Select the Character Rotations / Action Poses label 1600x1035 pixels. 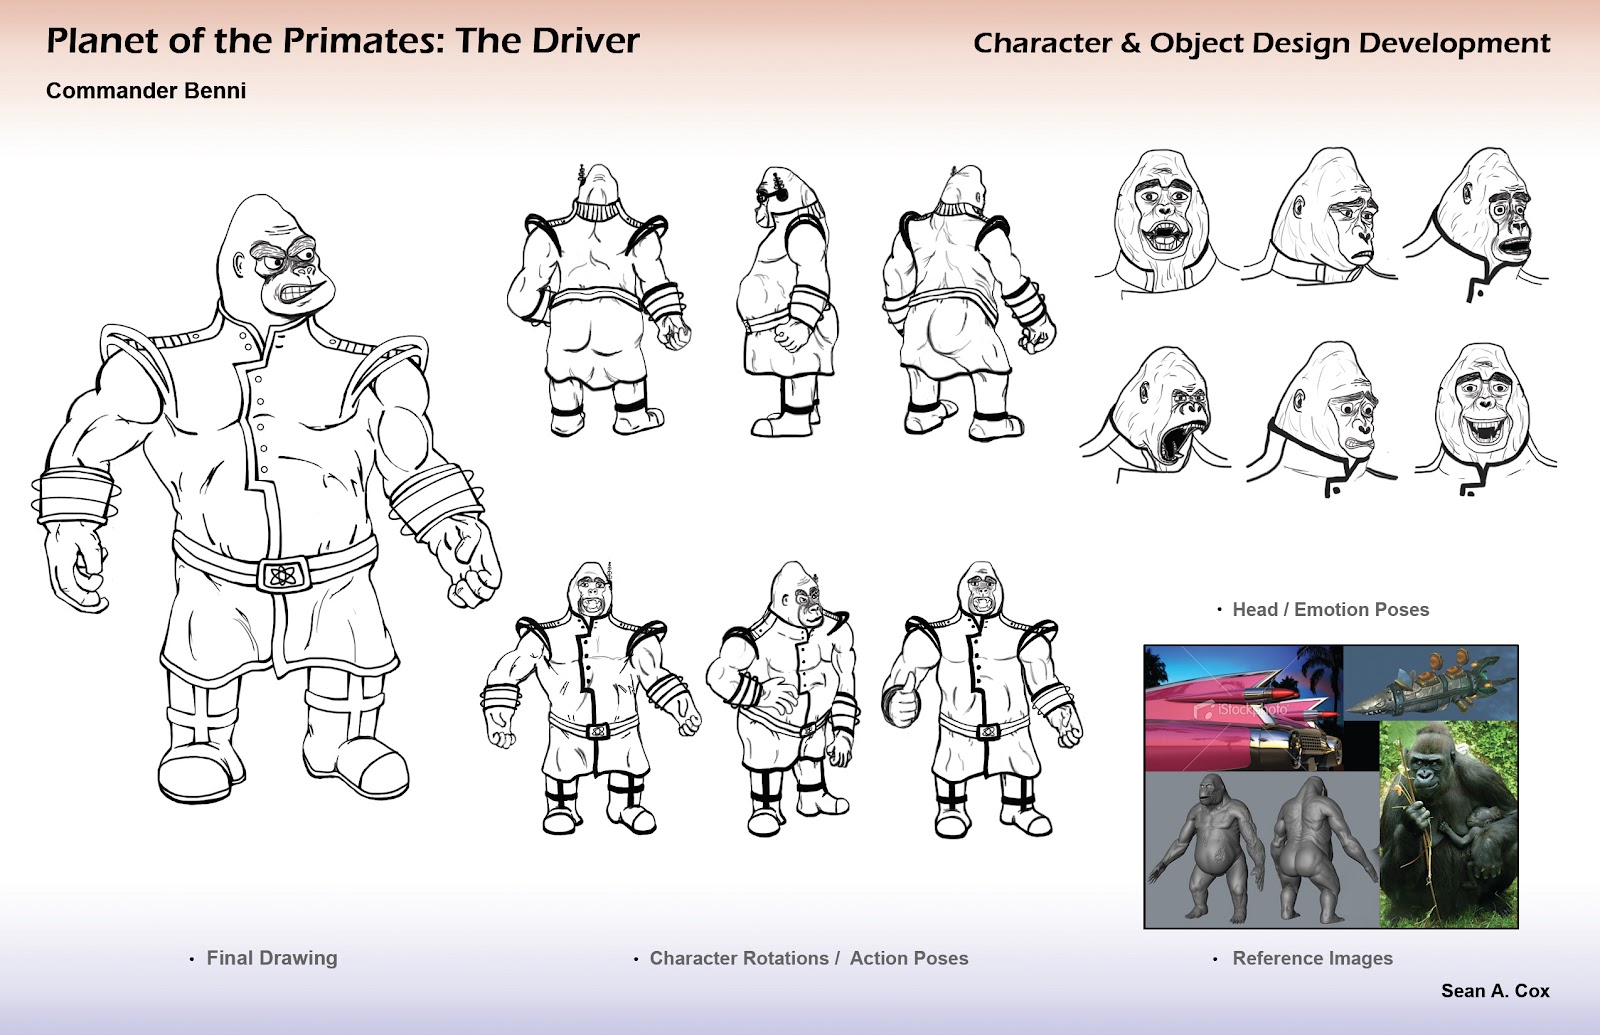pos(808,957)
